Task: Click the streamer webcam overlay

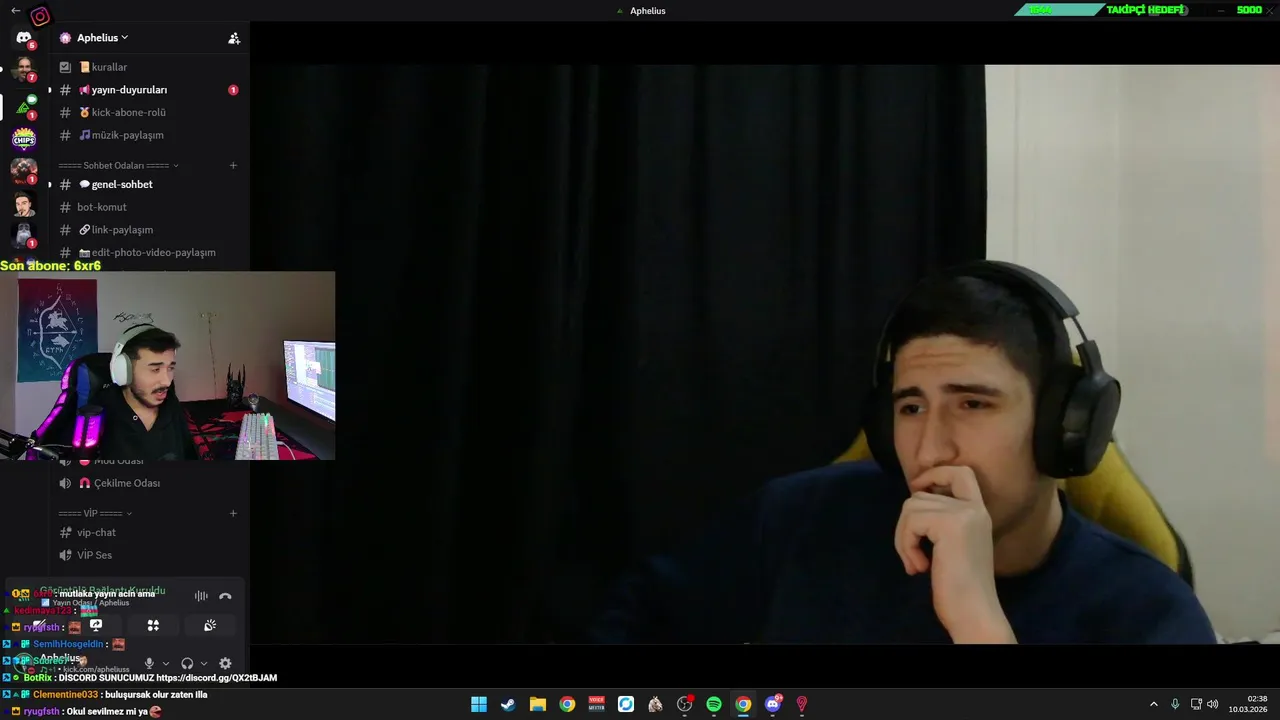Action: (x=168, y=366)
